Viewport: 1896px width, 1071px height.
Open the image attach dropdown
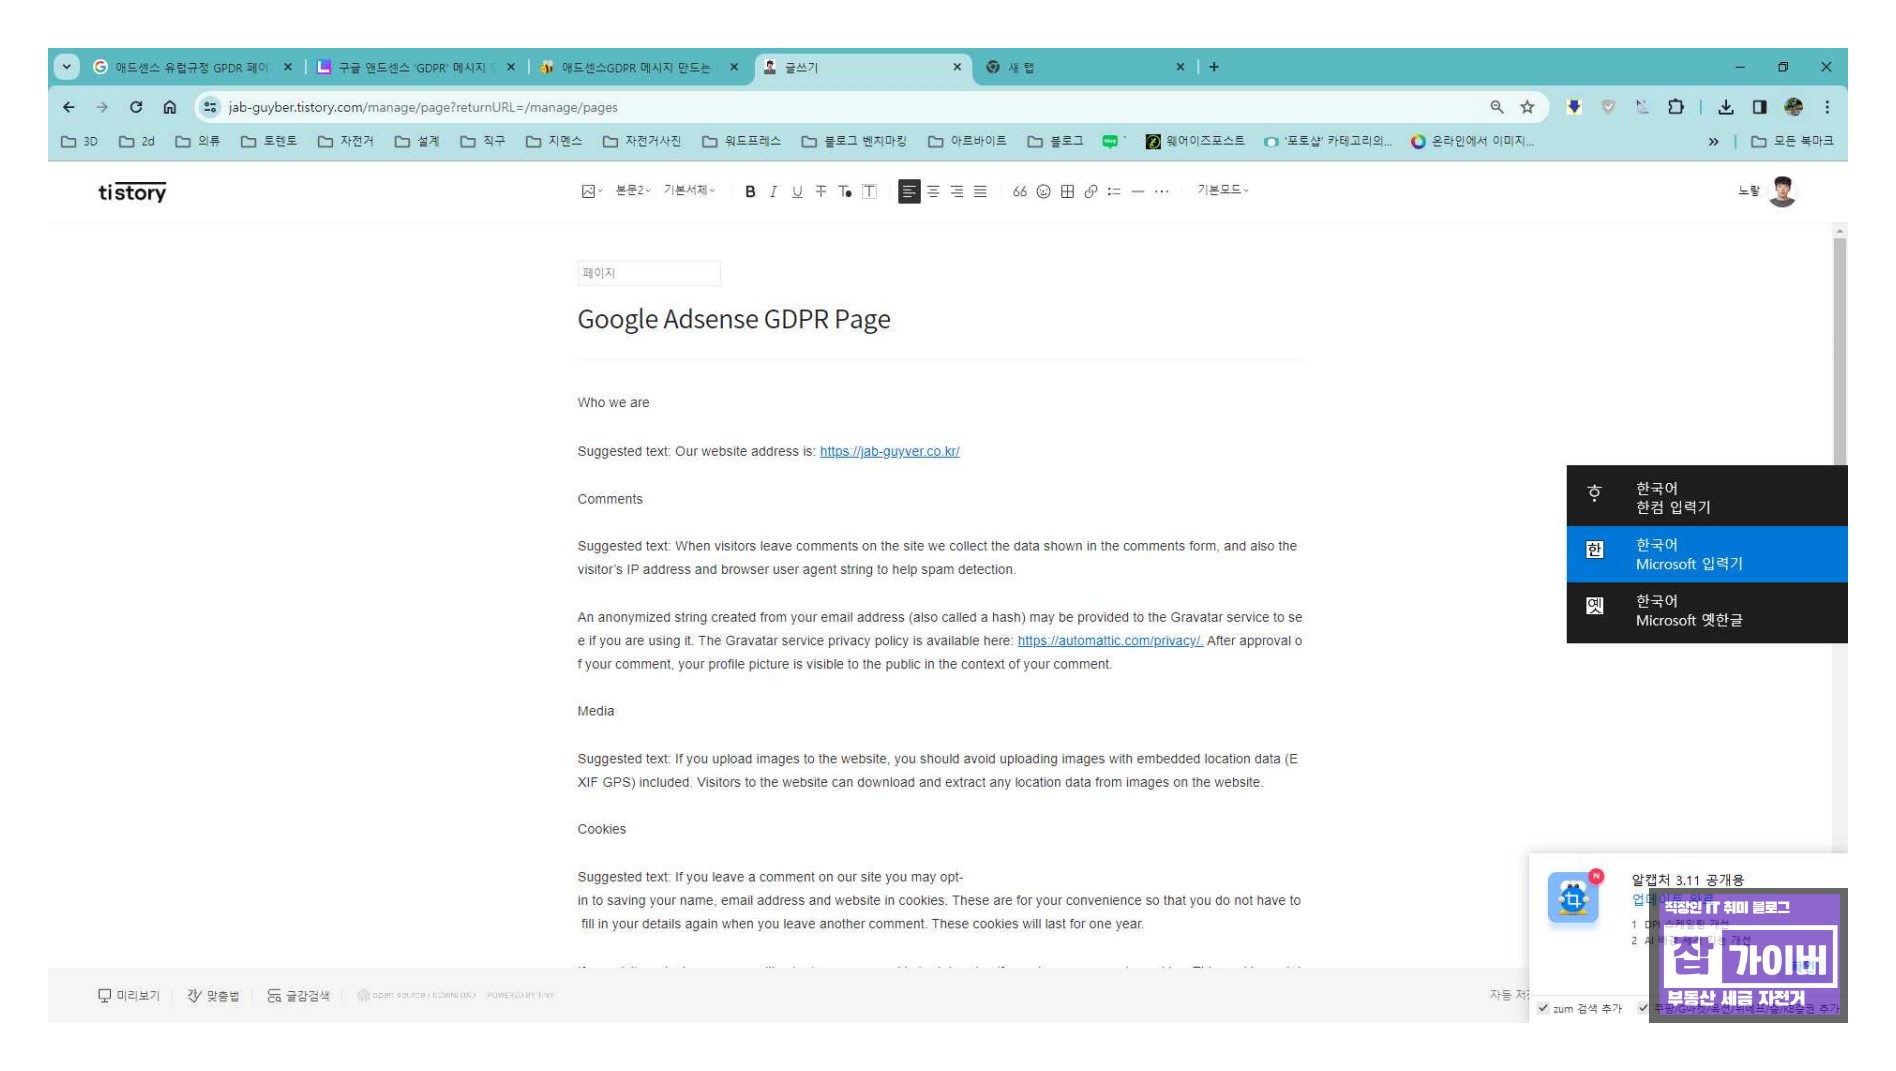coord(592,191)
